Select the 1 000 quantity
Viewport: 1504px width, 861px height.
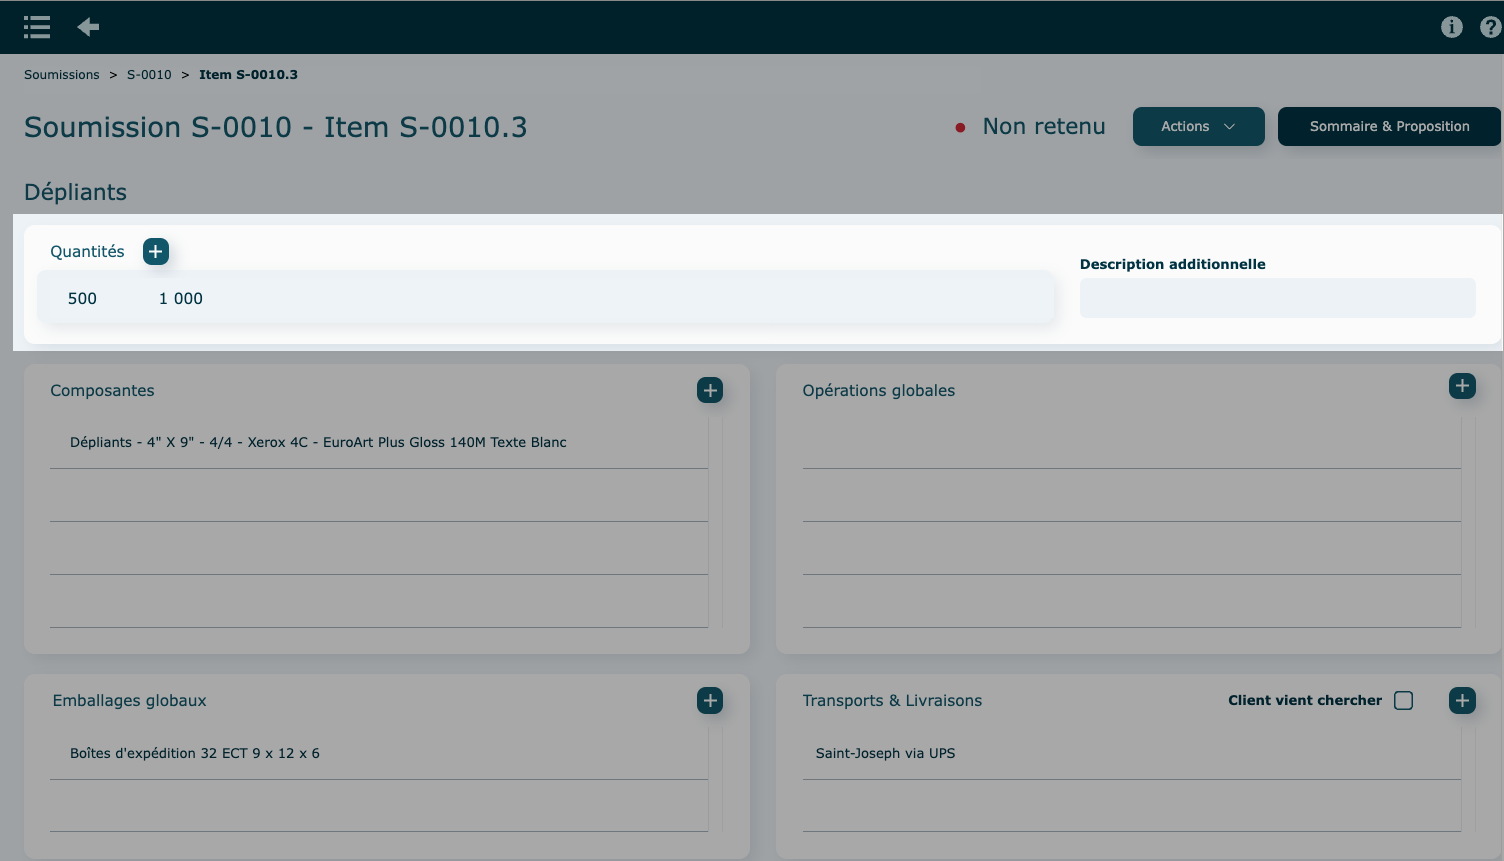coord(181,299)
